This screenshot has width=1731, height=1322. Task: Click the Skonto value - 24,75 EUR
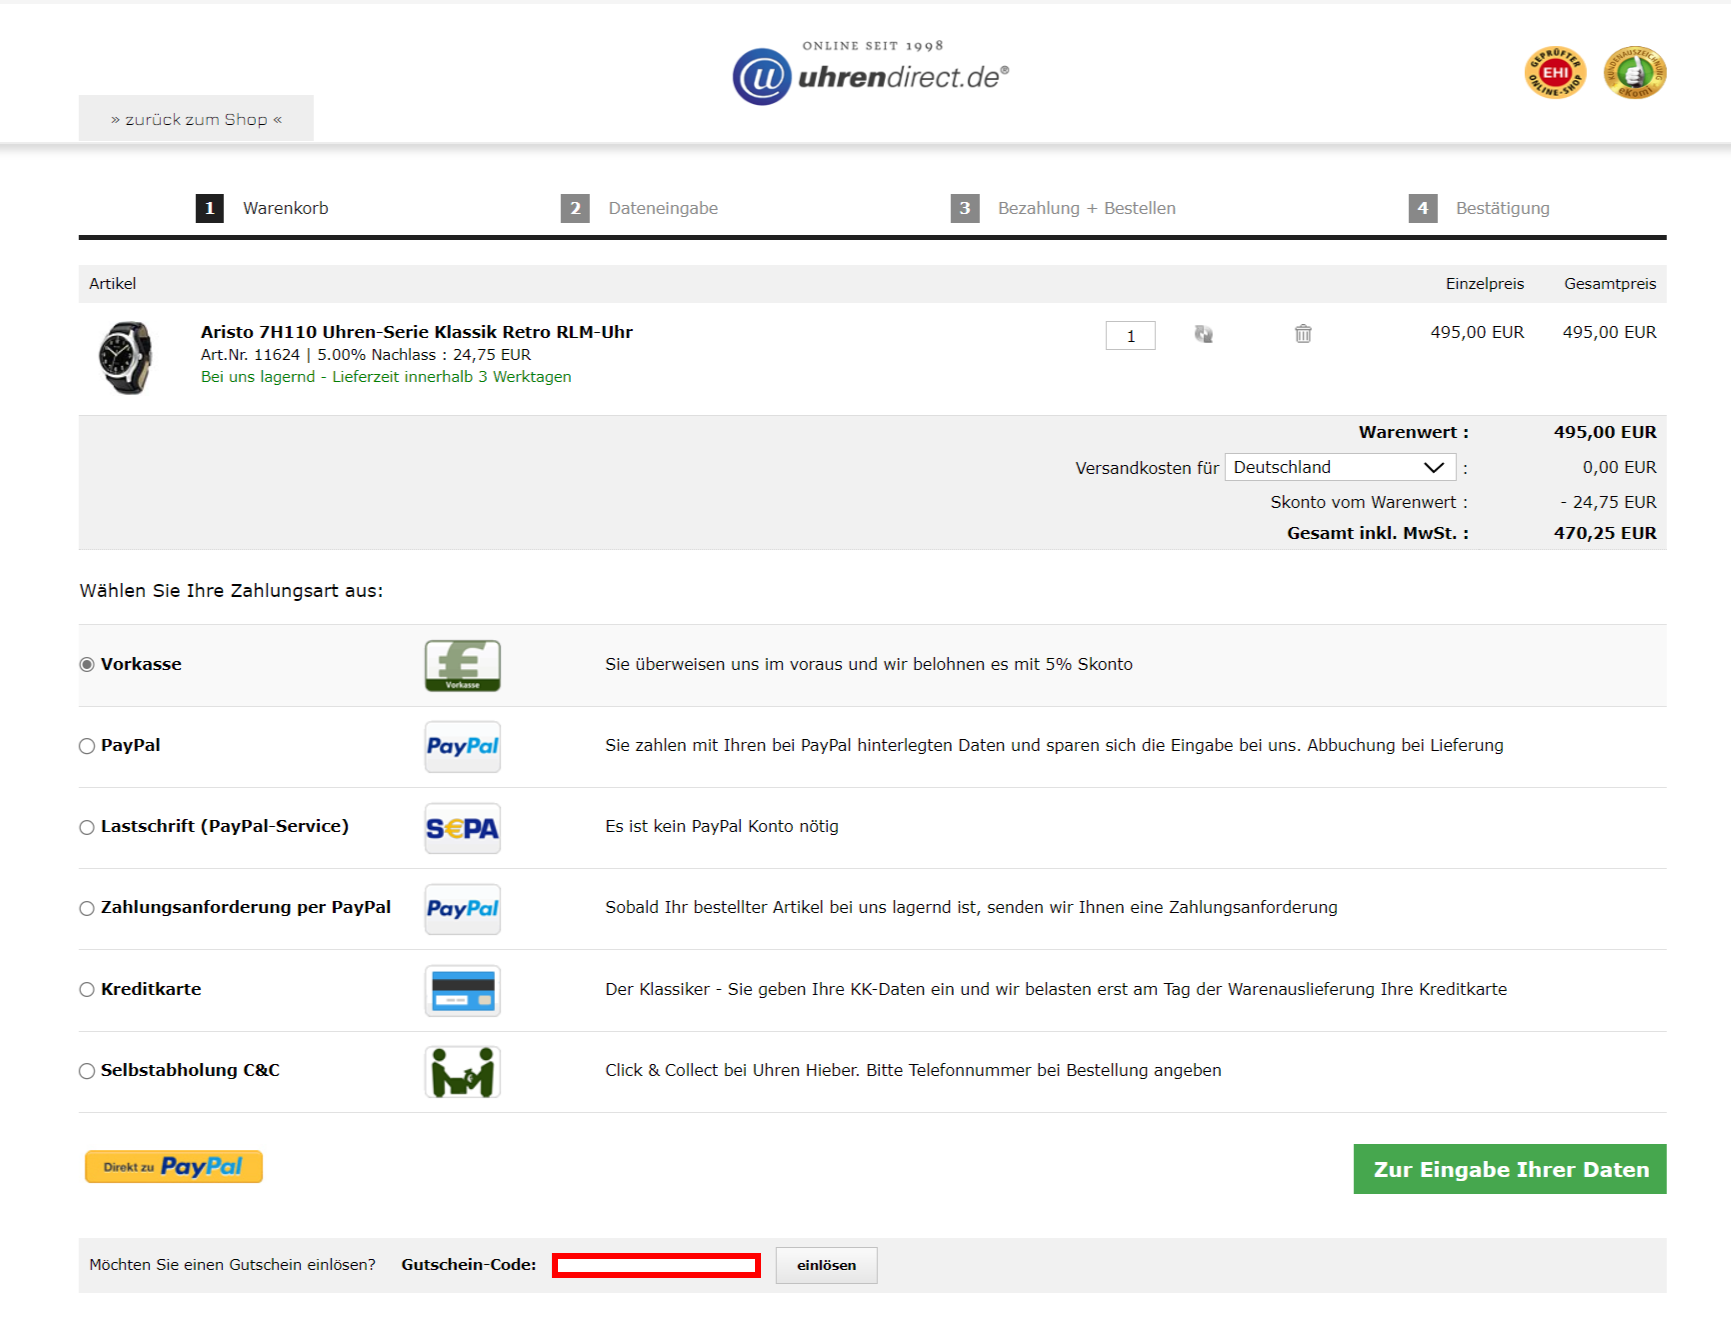pos(1608,502)
